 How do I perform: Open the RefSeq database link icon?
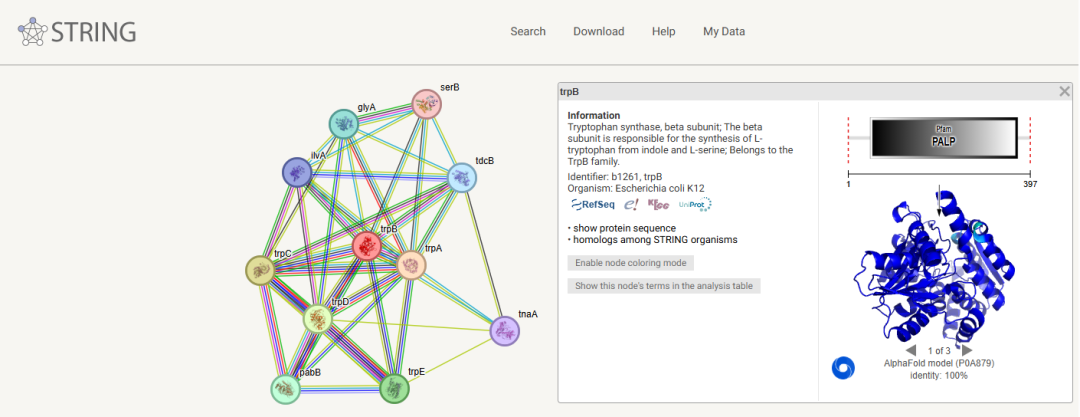[x=591, y=204]
